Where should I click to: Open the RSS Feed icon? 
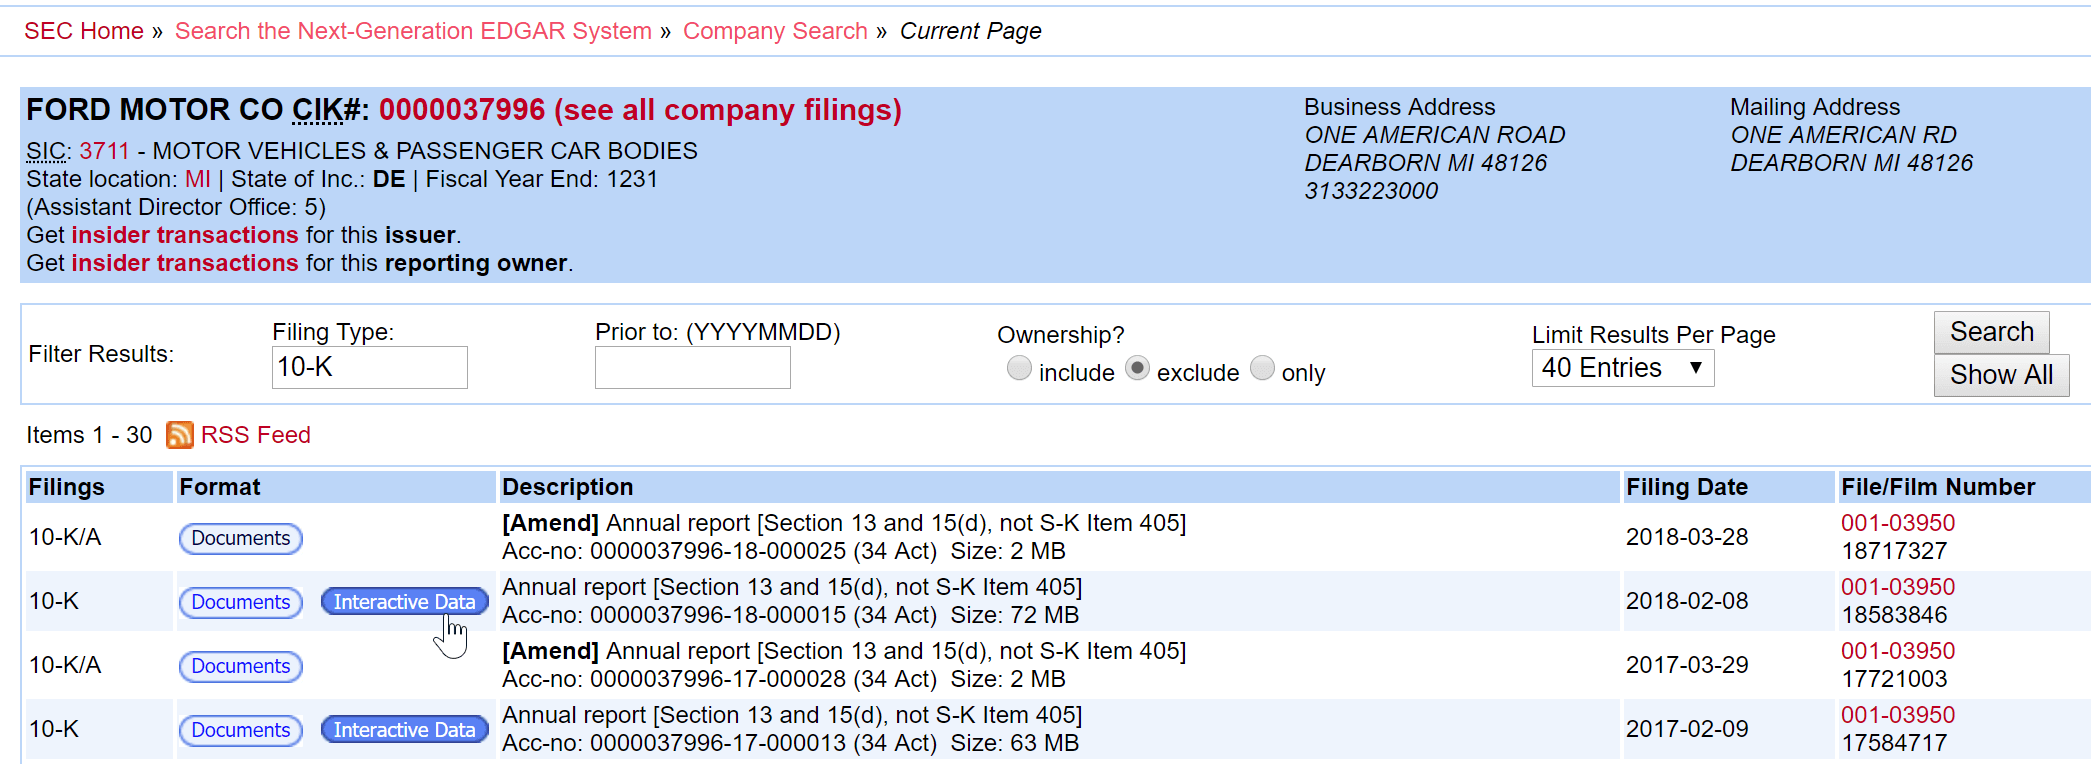179,435
